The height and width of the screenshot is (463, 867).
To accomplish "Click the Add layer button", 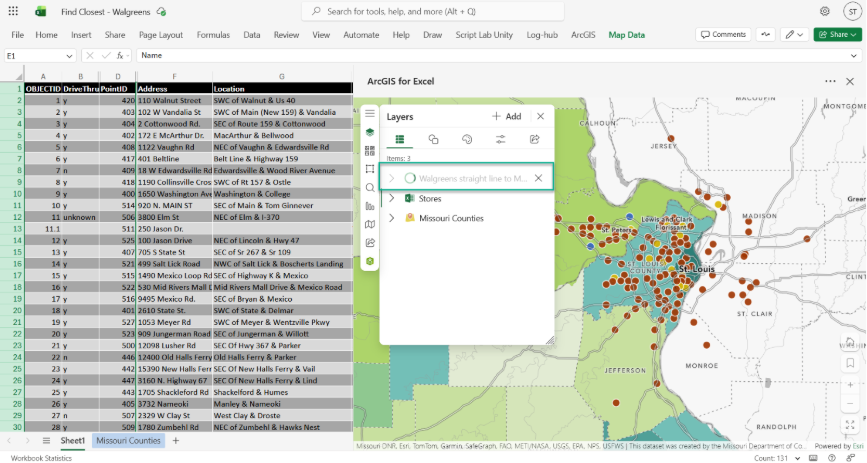I will [x=506, y=116].
